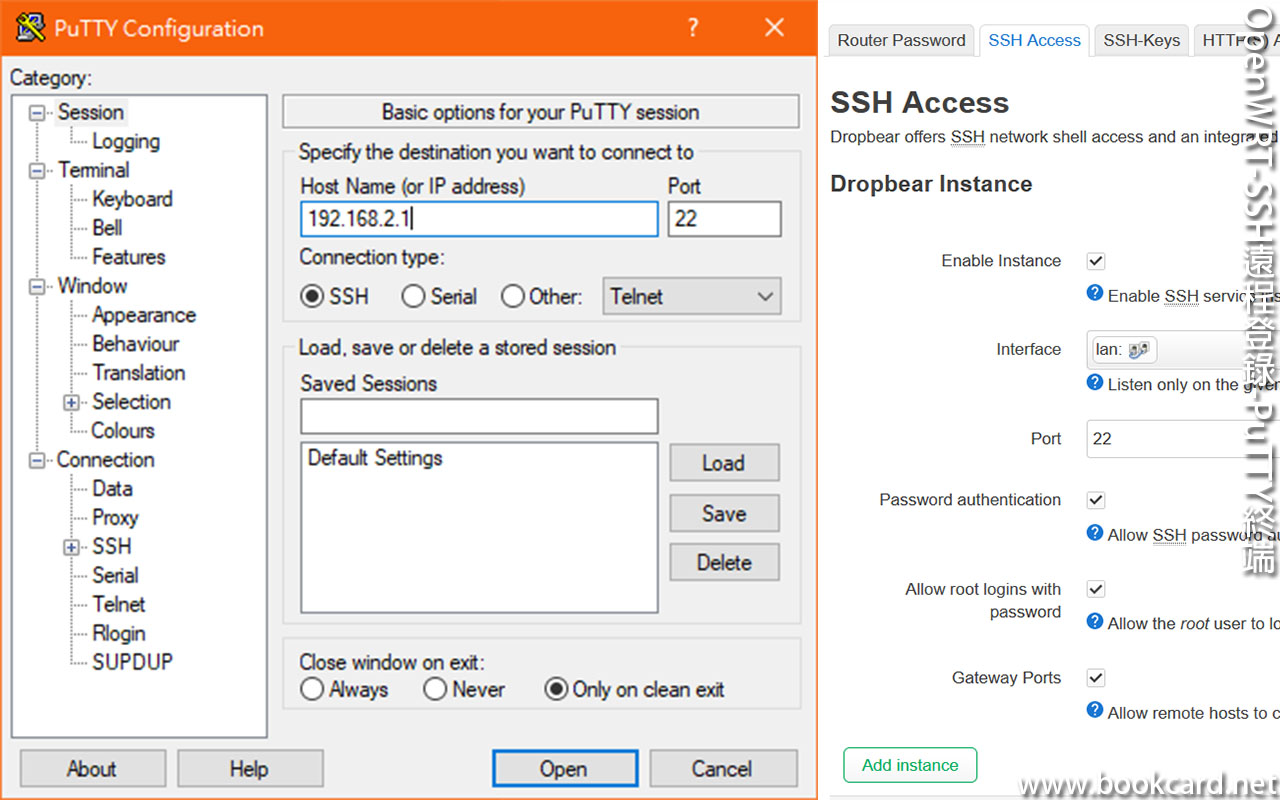1280x800 pixels.
Task: Choose Never for close window on exit
Action: (x=435, y=689)
